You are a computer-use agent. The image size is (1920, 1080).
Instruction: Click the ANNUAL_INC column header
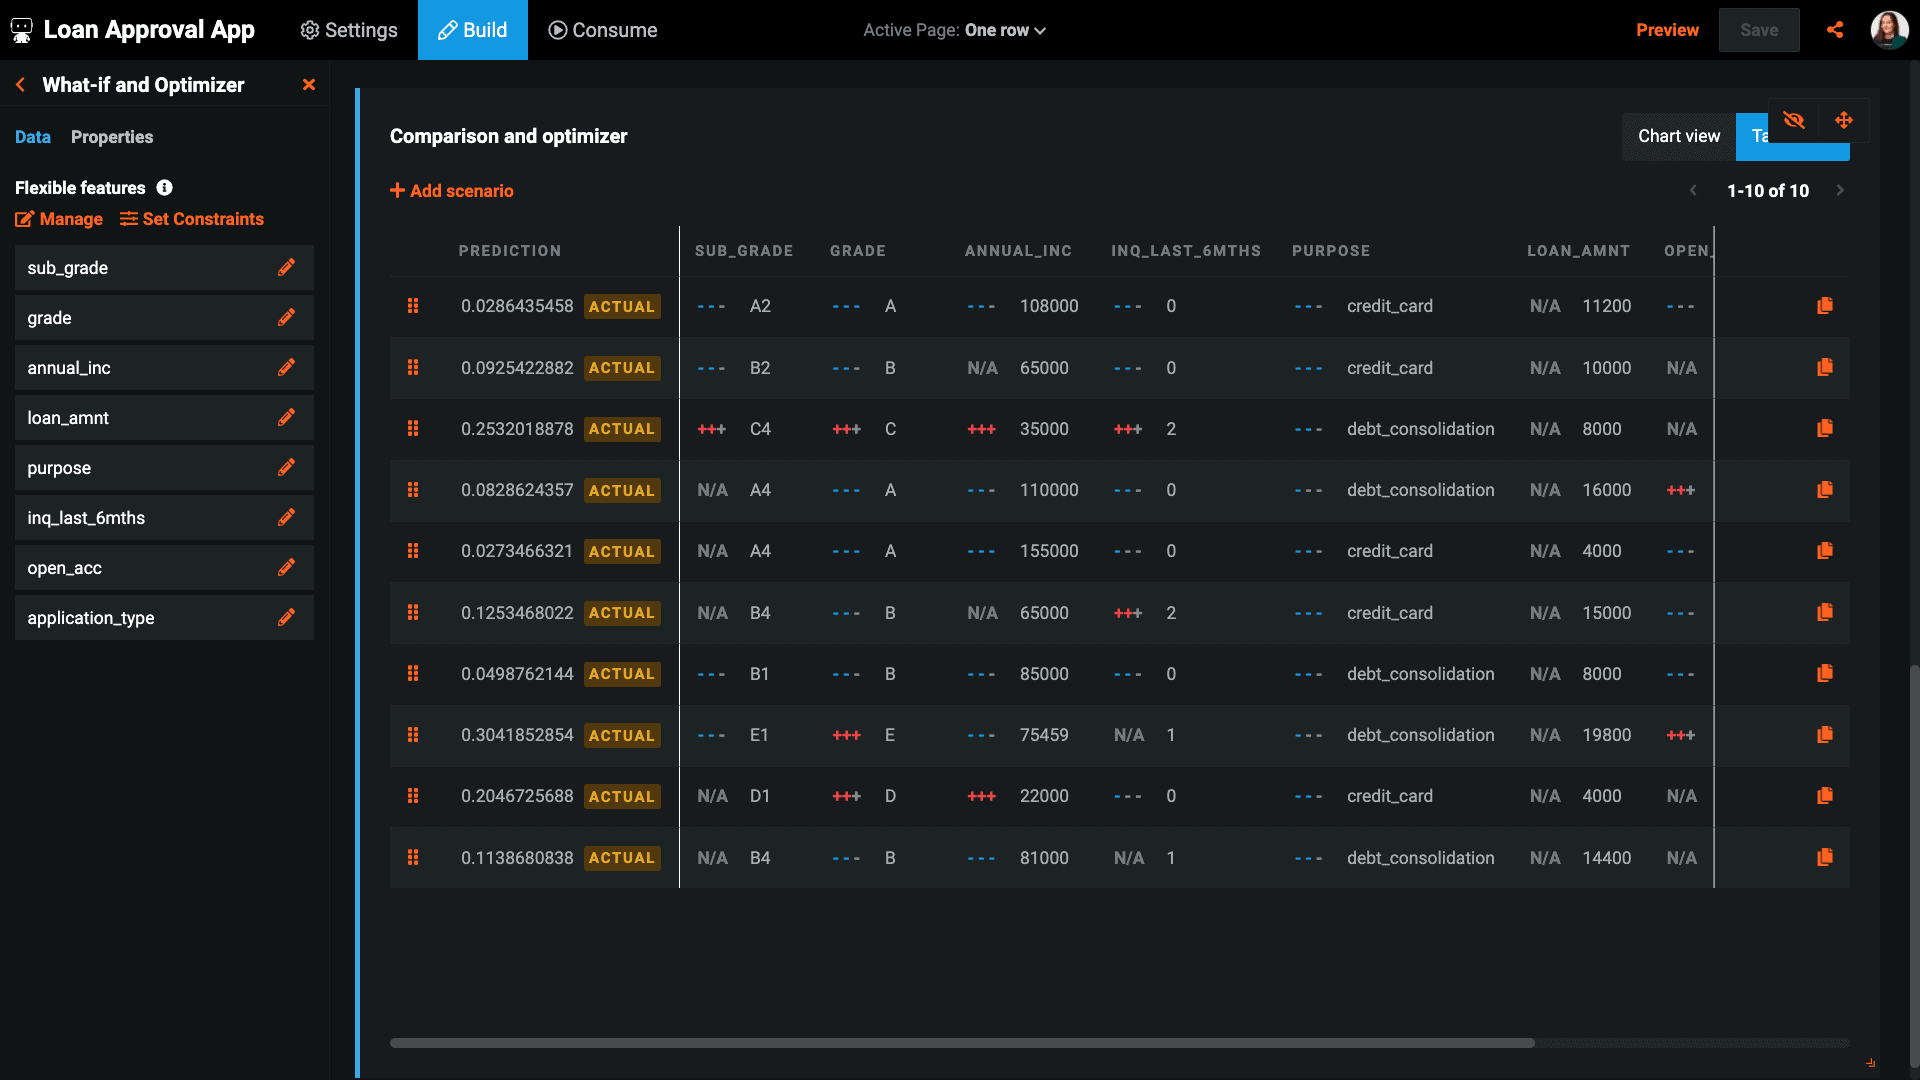tap(1018, 251)
